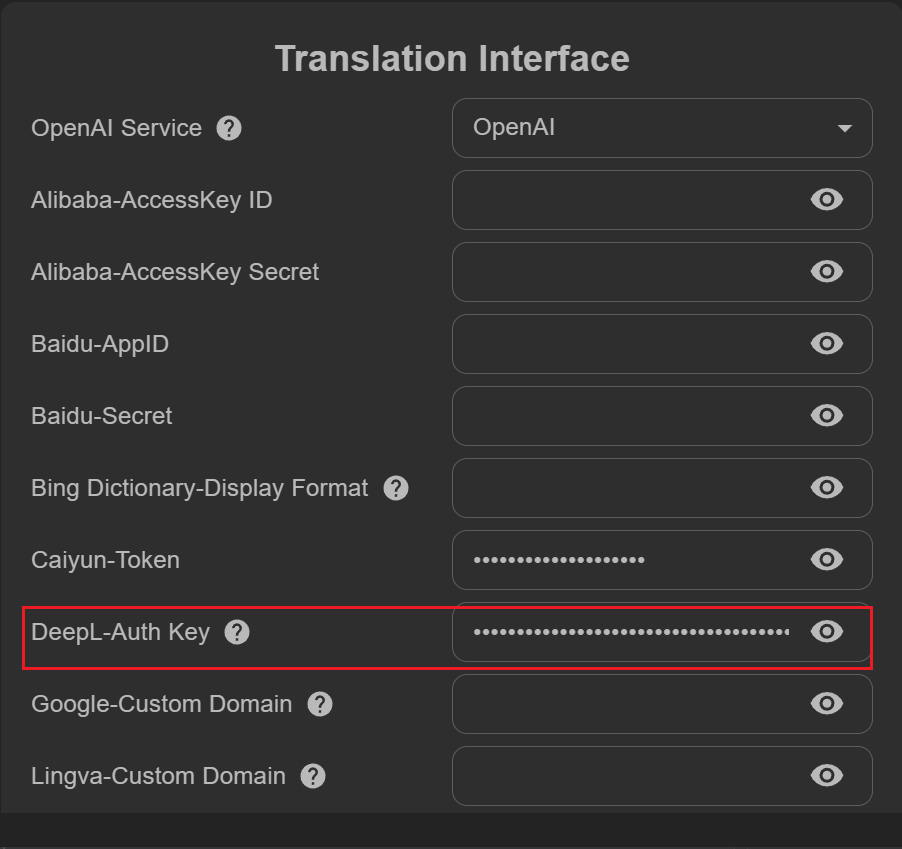Click the Google-Custom Domain question mark icon
Viewport: 902px width, 849px height.
coord(319,704)
